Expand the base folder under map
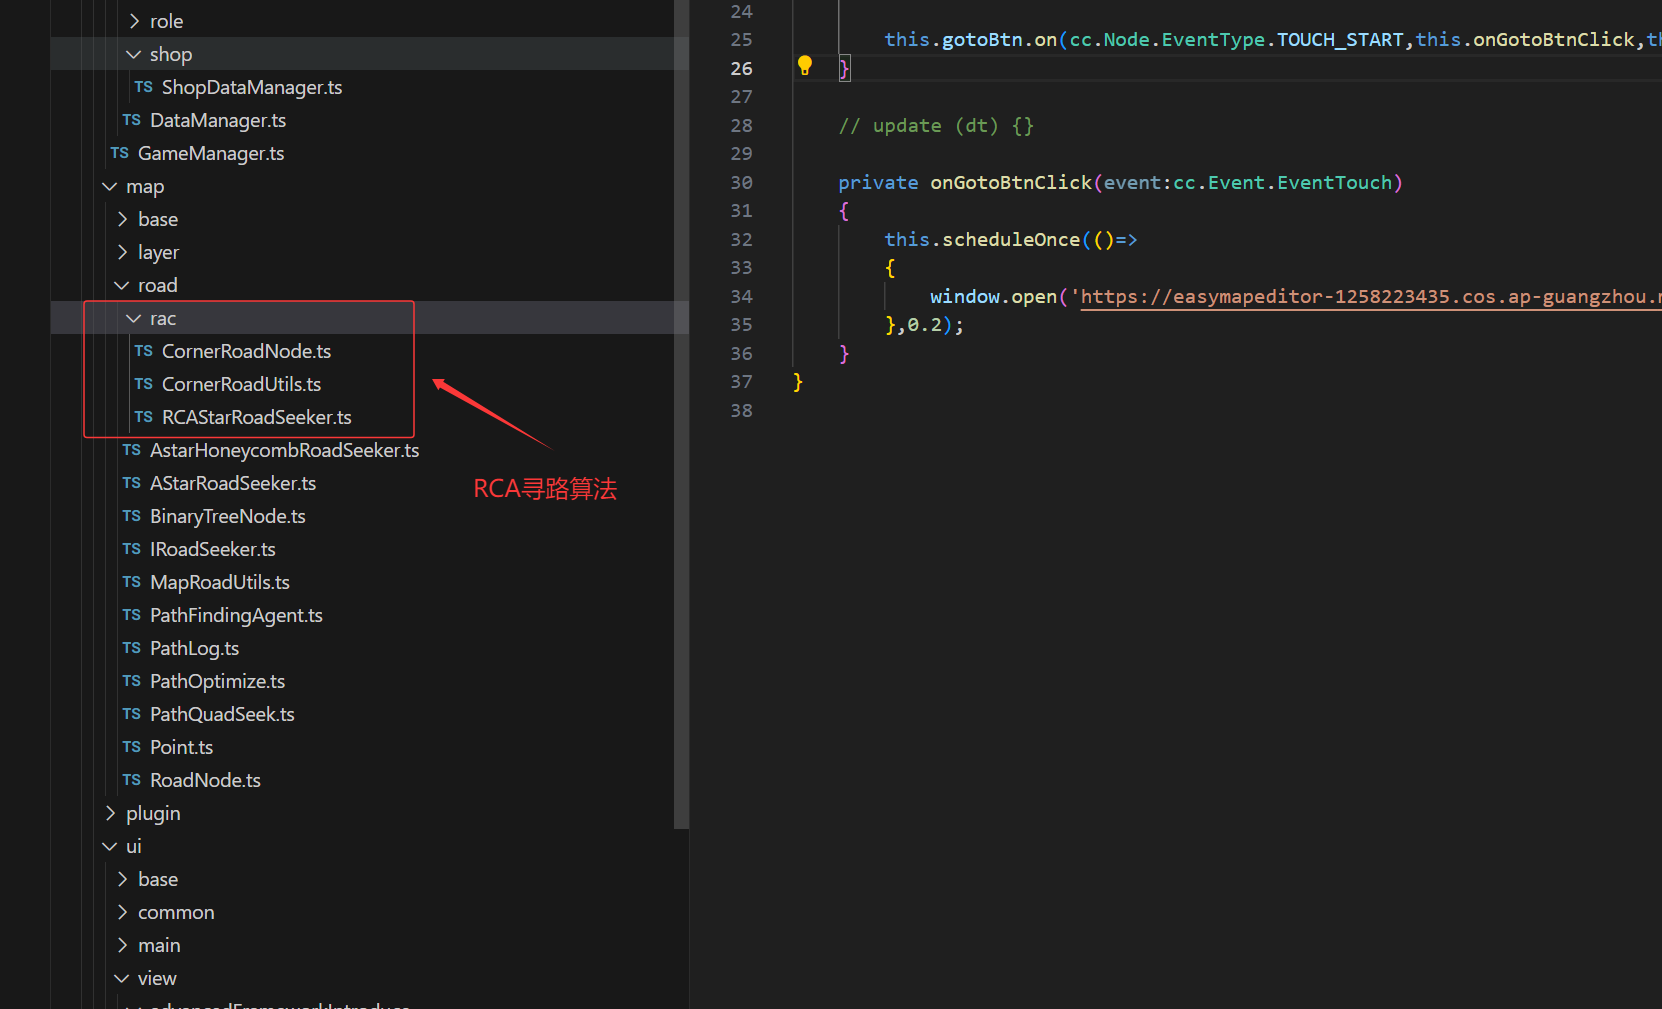1662x1009 pixels. 122,219
